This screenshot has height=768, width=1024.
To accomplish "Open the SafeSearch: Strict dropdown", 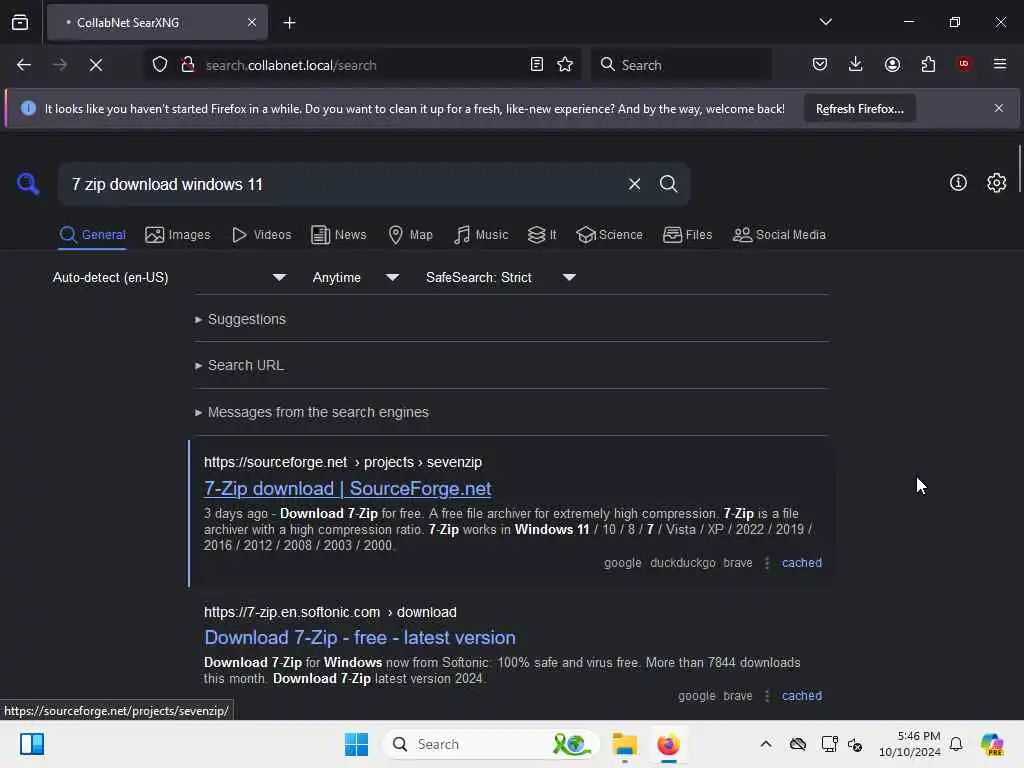I will click(501, 278).
